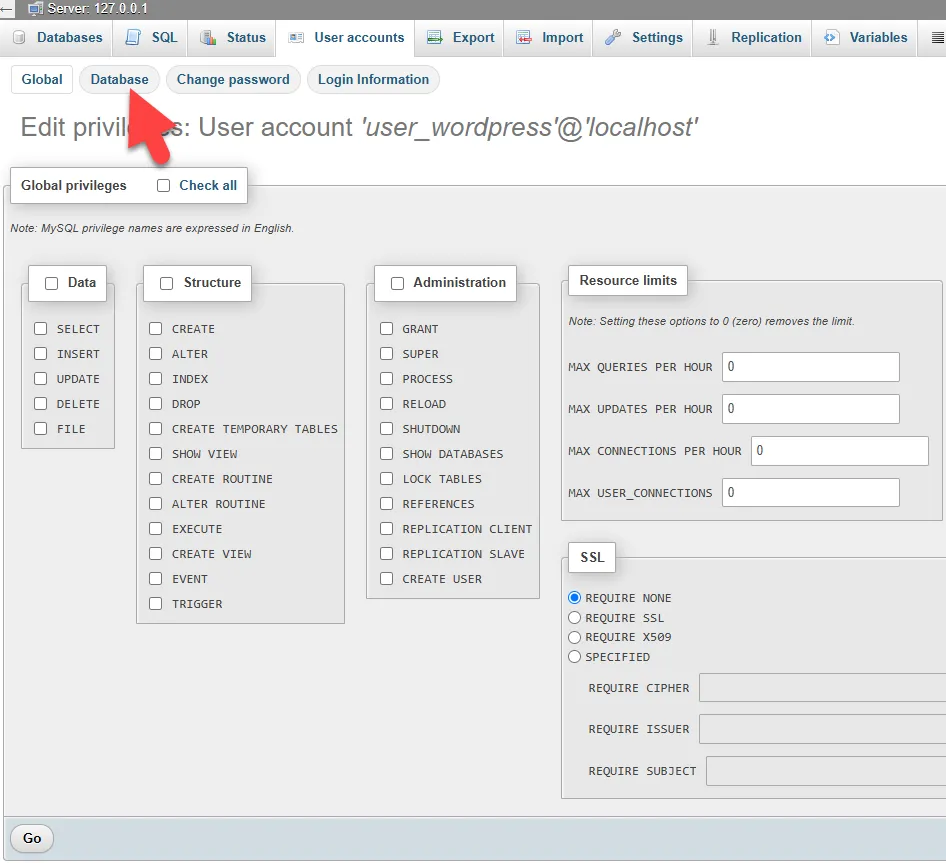This screenshot has width=946, height=863.
Task: Enable the INSERT privilege
Action: click(40, 354)
